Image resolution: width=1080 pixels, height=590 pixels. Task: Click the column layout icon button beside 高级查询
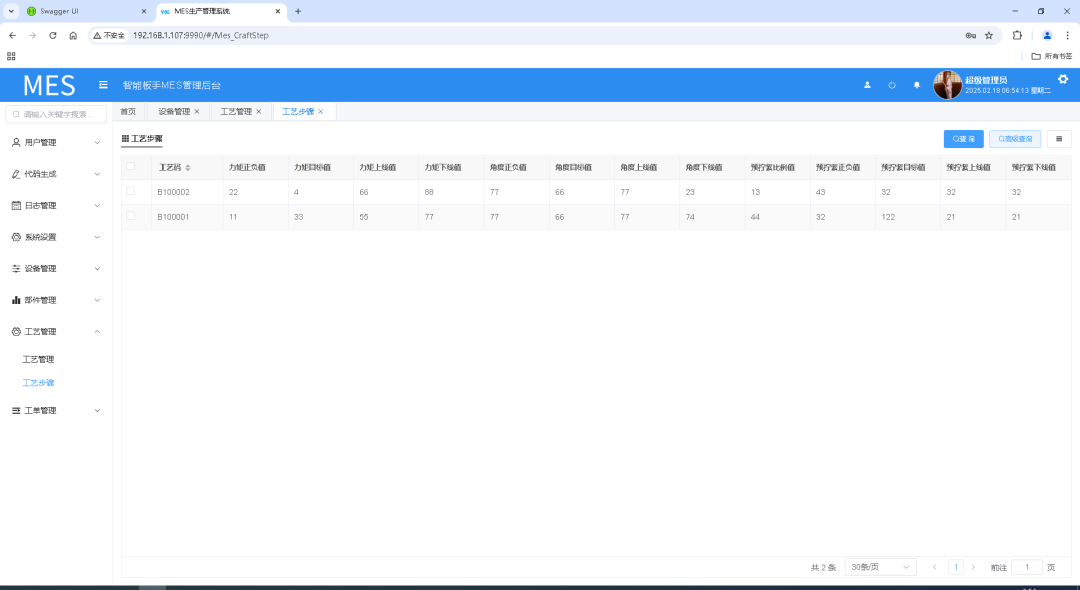1058,139
